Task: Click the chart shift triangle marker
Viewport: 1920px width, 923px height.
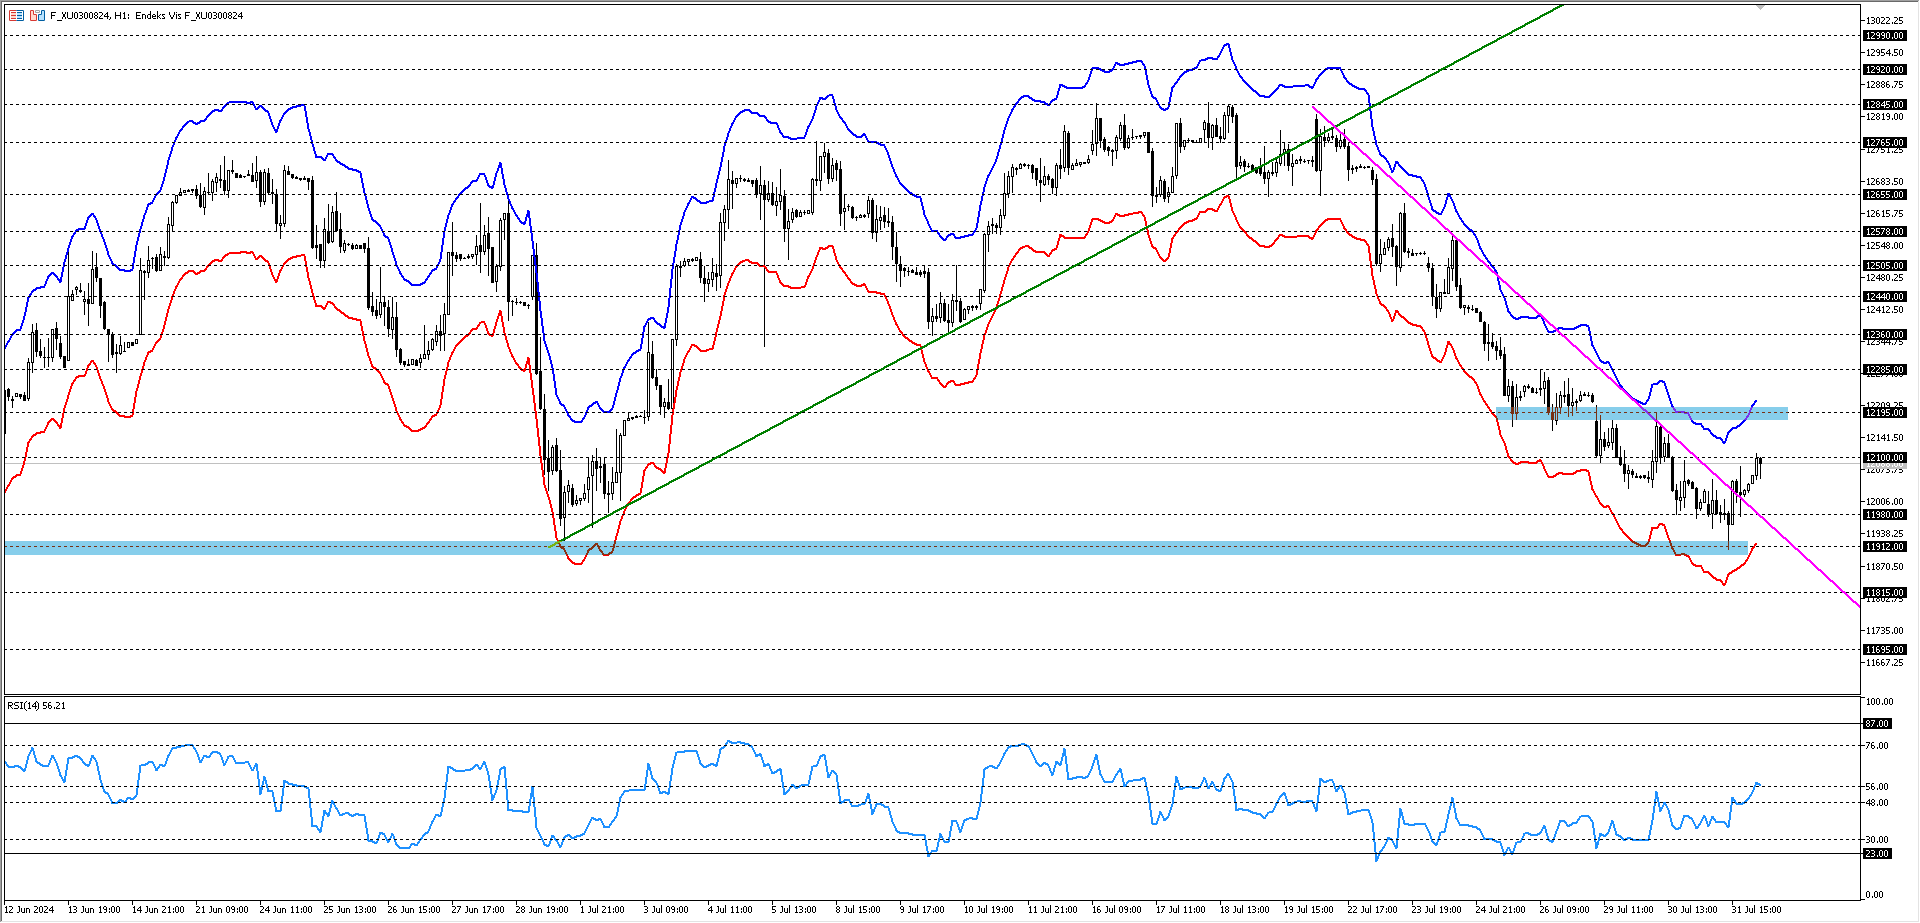Action: coord(1761,7)
